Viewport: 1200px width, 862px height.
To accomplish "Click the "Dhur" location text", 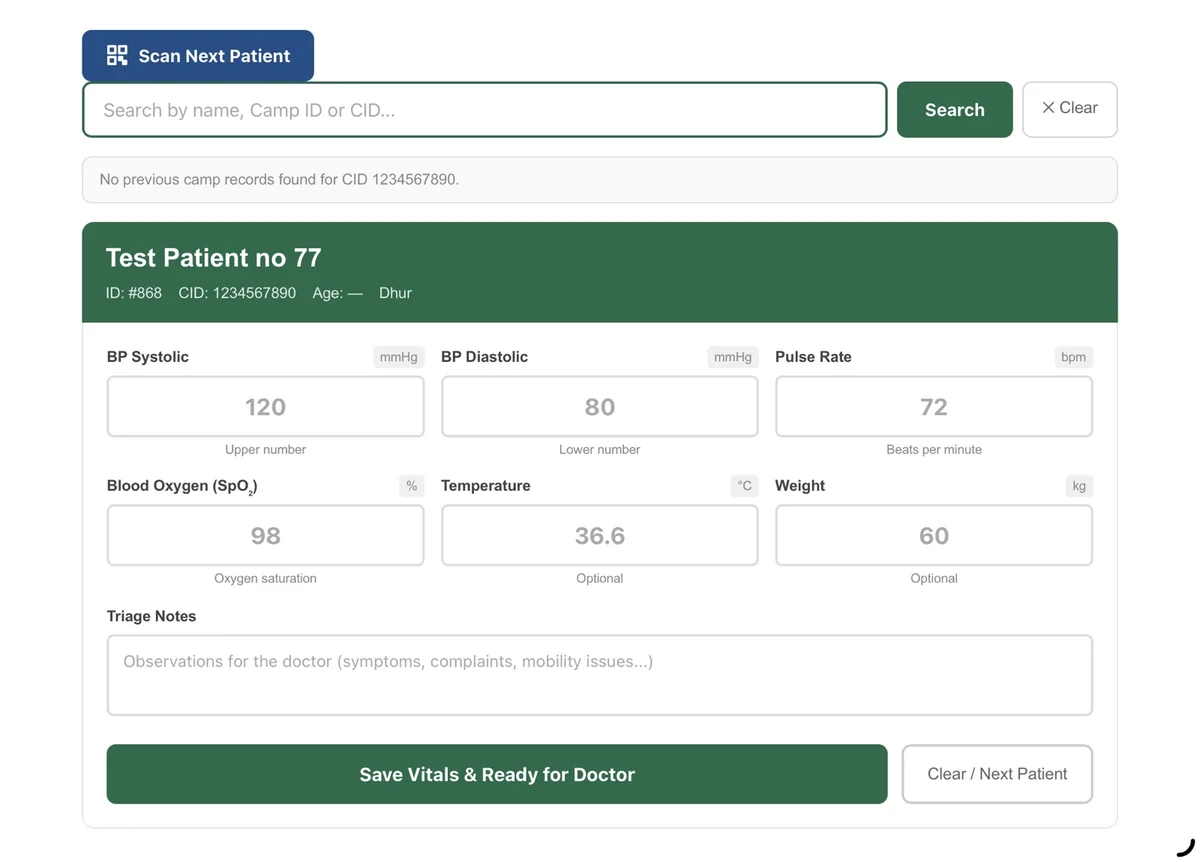I will point(395,293).
